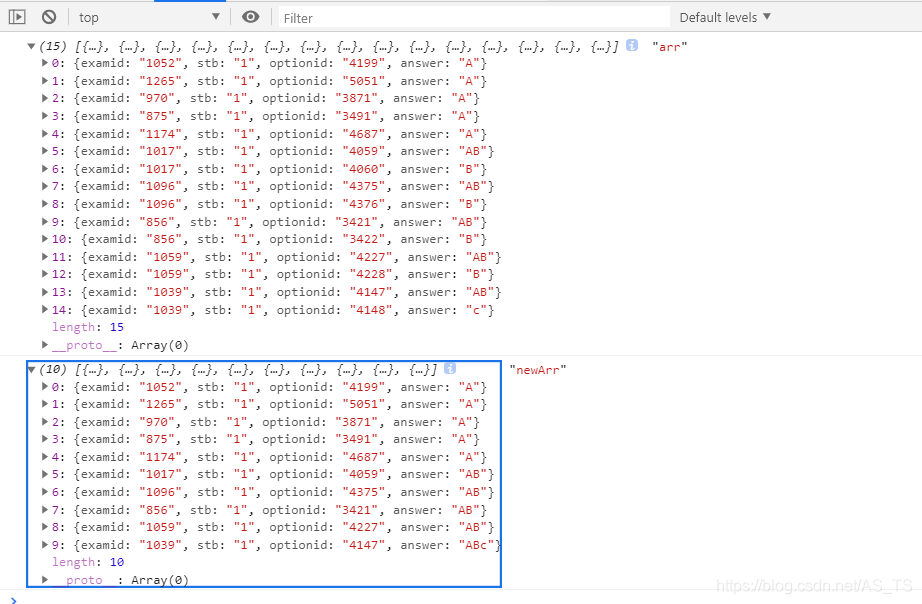Open the Default levels dropdown

tap(724, 17)
